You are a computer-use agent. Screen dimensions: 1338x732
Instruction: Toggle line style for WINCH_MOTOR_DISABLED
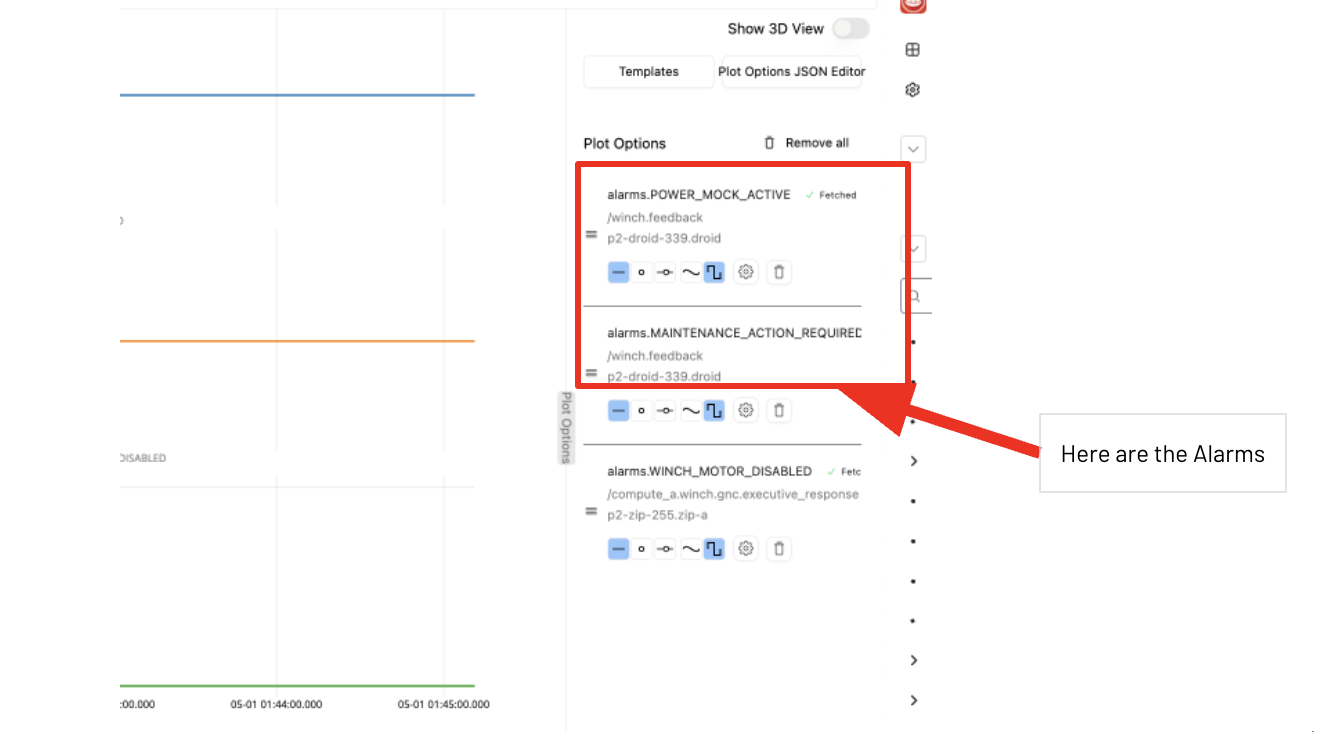click(618, 549)
